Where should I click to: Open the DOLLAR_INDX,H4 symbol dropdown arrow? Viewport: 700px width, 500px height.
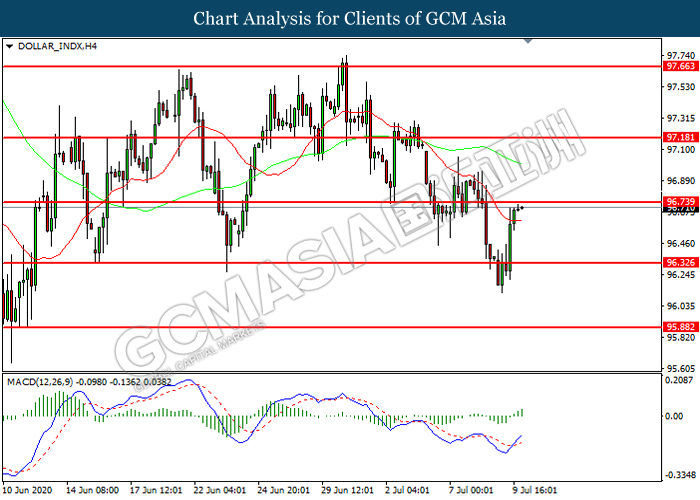[9, 46]
